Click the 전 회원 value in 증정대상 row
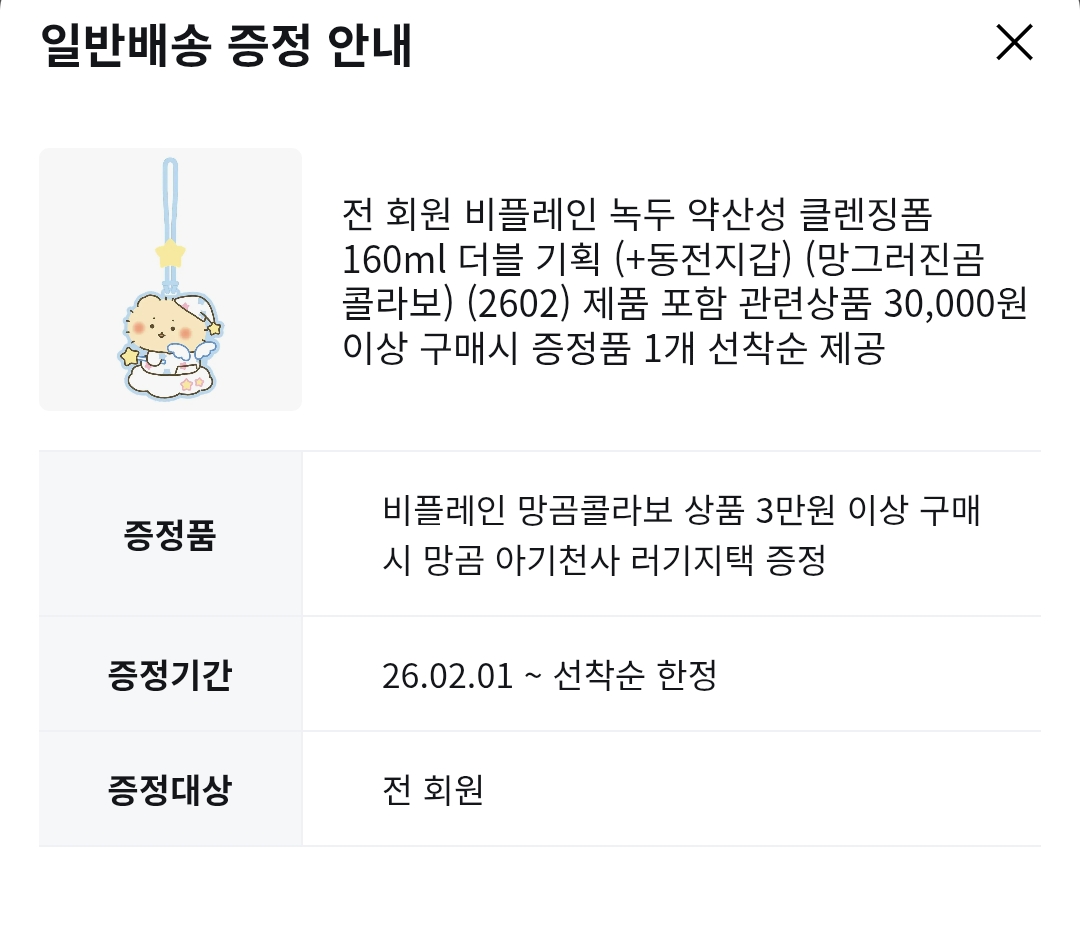1080x936 pixels. pyautogui.click(x=433, y=791)
